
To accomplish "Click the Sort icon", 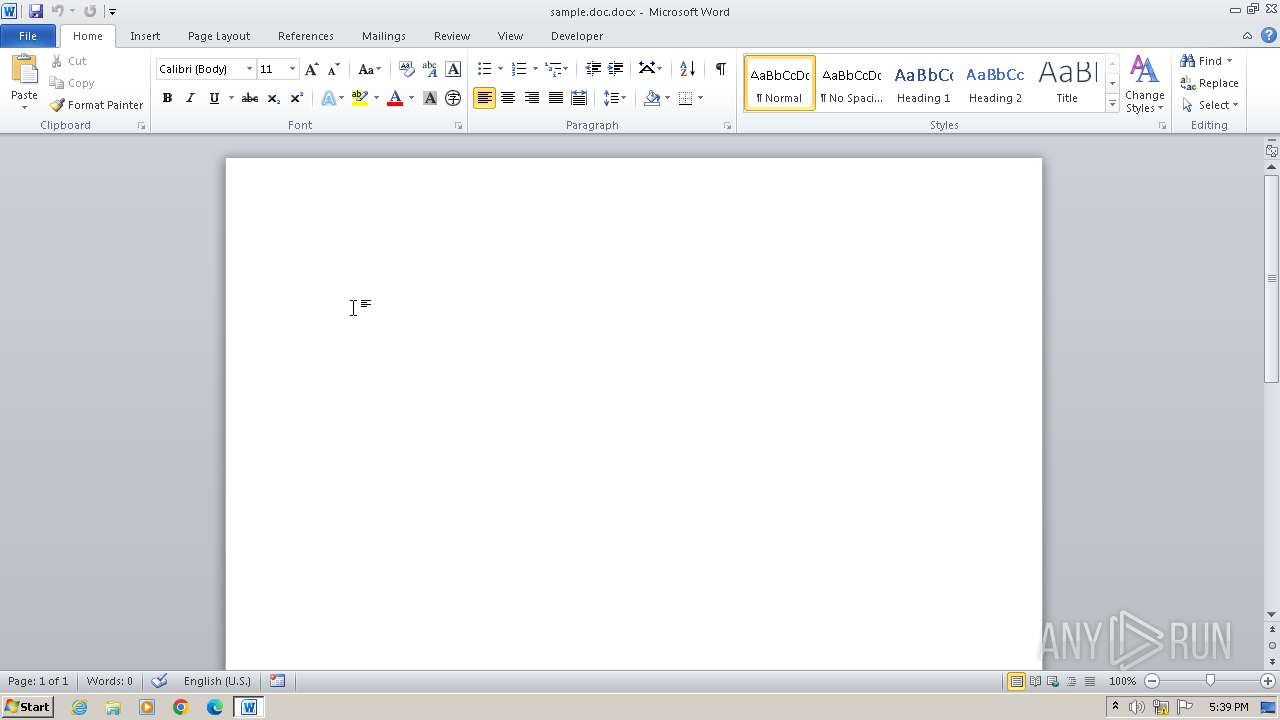I will [x=687, y=69].
